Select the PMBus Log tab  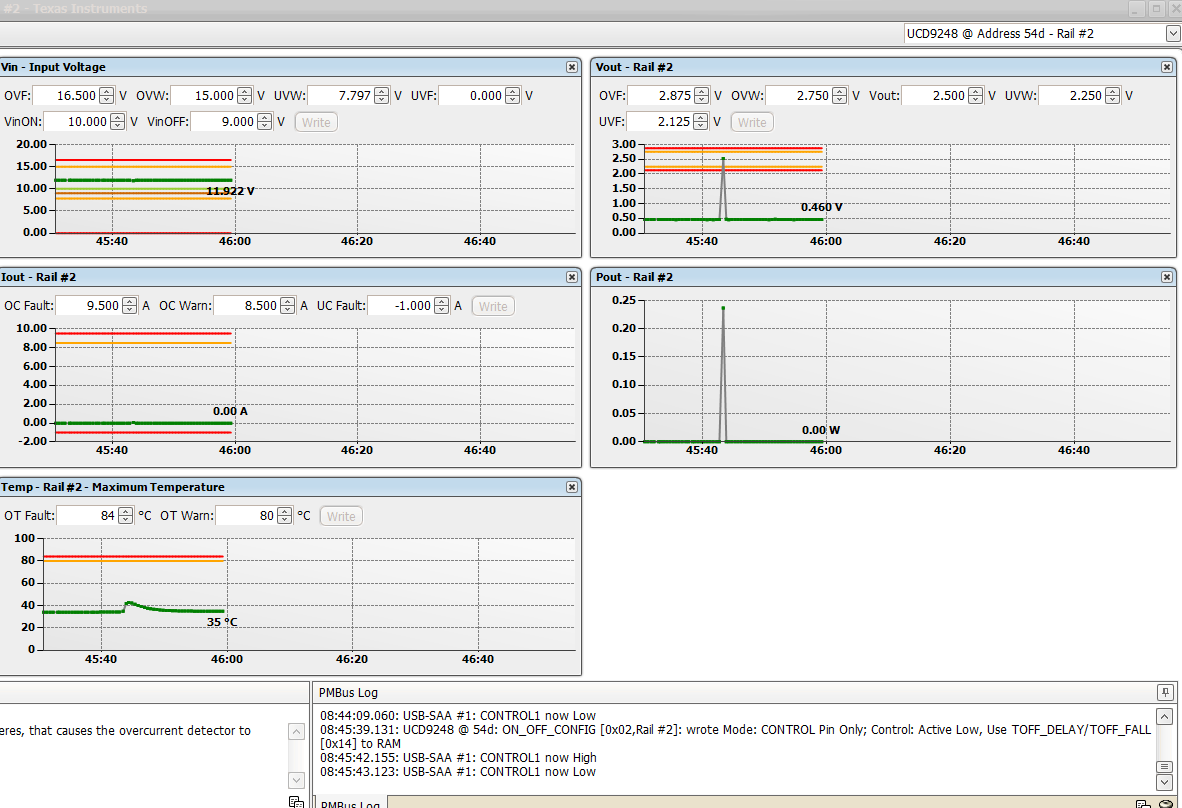pos(351,803)
